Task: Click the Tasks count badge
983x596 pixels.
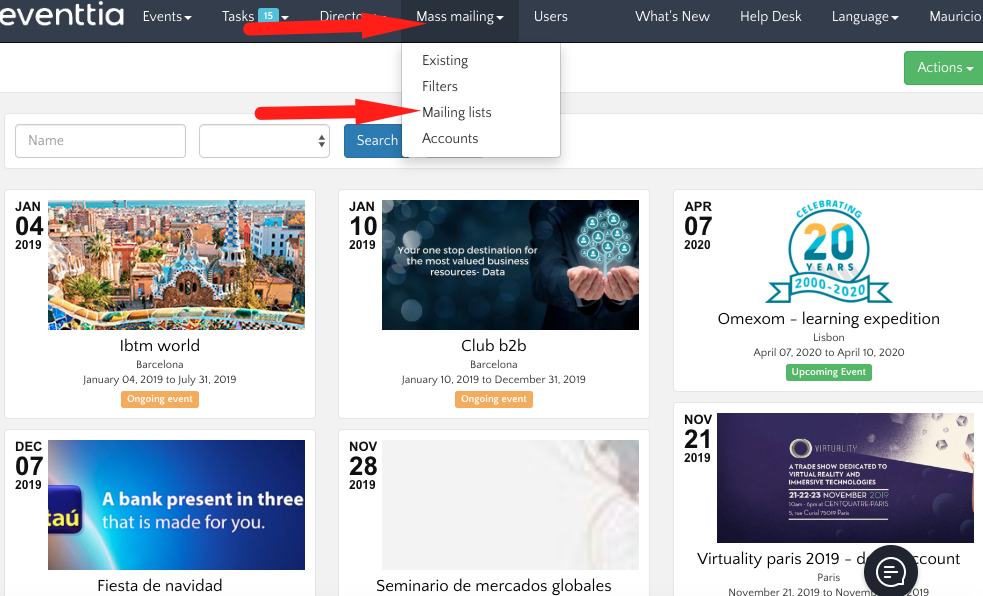Action: coord(268,15)
